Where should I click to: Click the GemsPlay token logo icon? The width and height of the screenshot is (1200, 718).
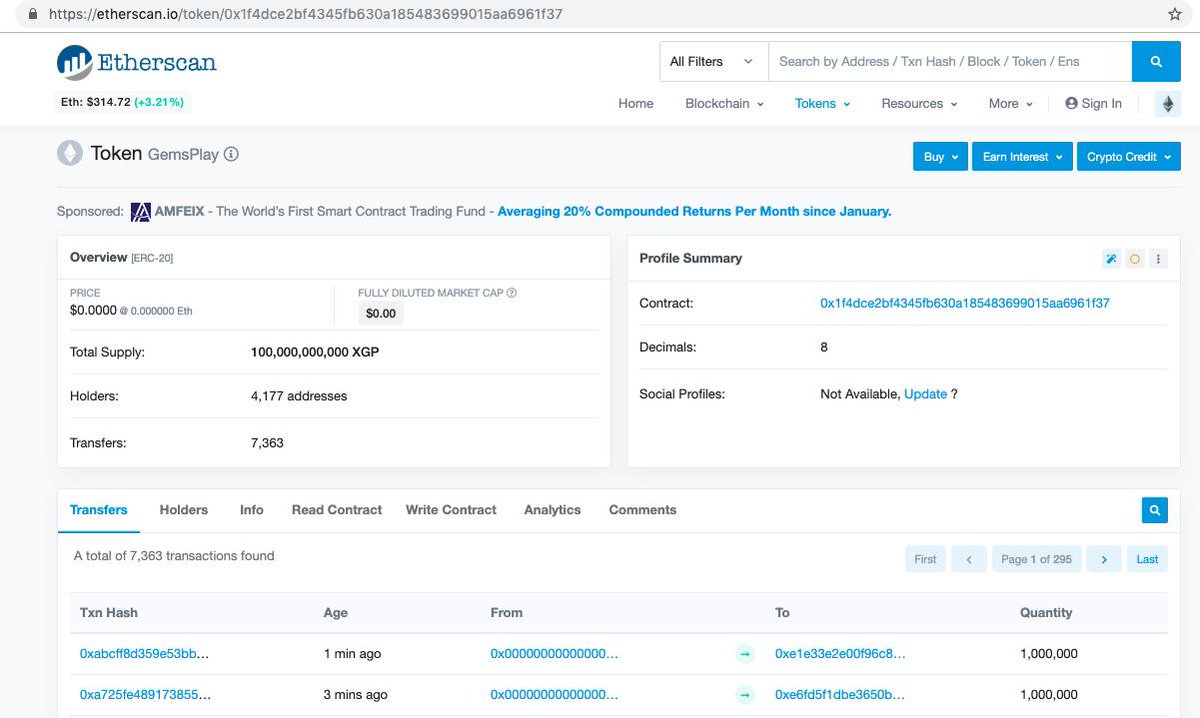(x=70, y=153)
